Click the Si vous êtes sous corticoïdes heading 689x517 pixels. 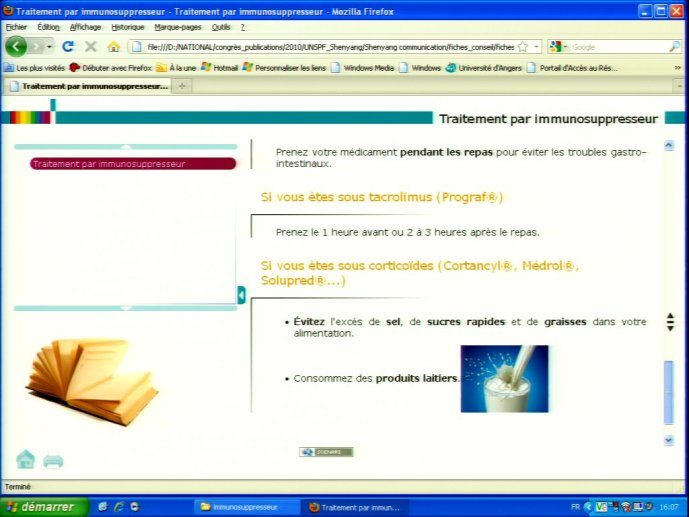[420, 273]
